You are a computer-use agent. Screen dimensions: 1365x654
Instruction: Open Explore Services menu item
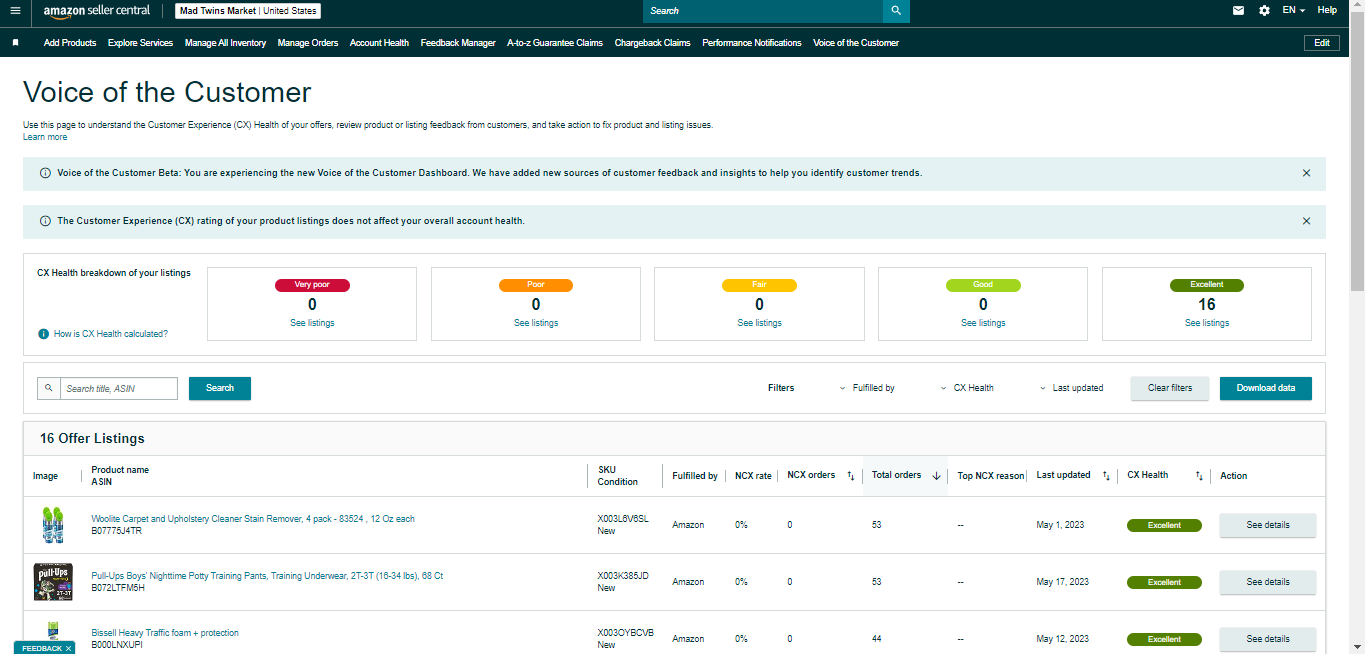coord(140,43)
